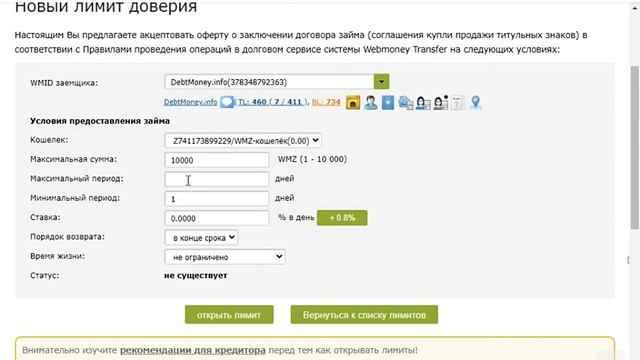Click the 'не существует' status text

196,276
